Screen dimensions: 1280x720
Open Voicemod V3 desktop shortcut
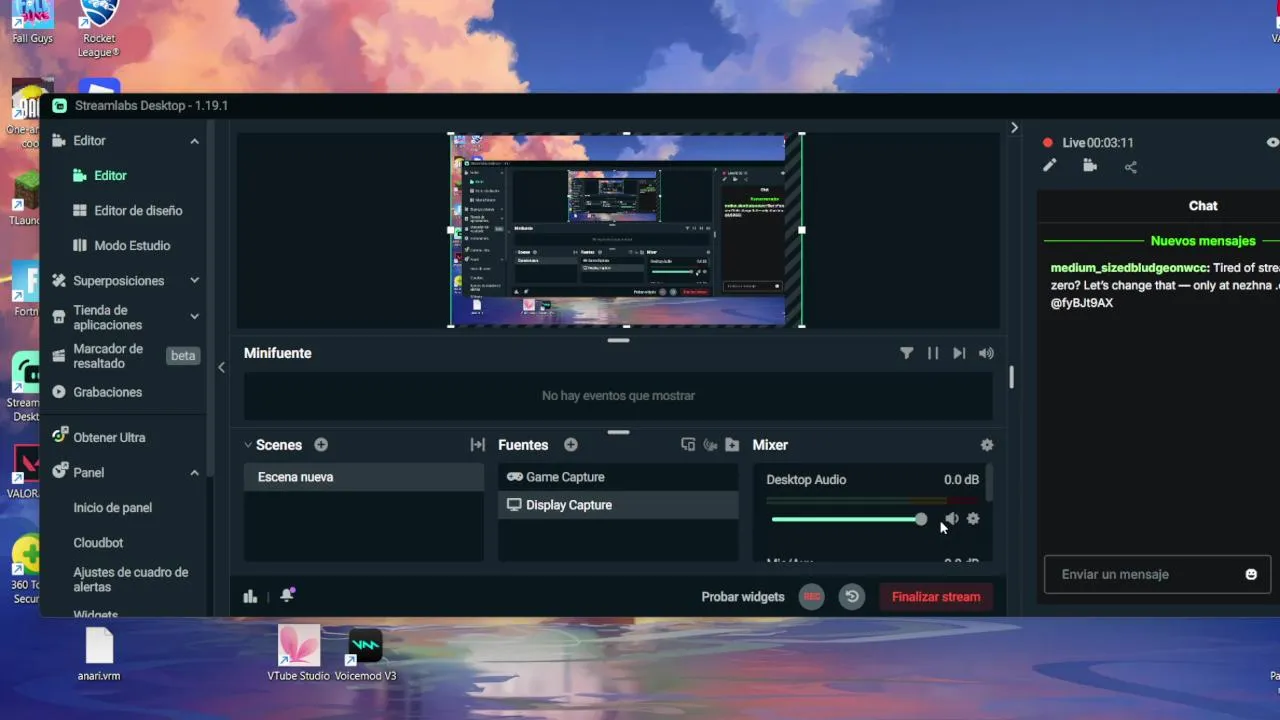point(365,654)
